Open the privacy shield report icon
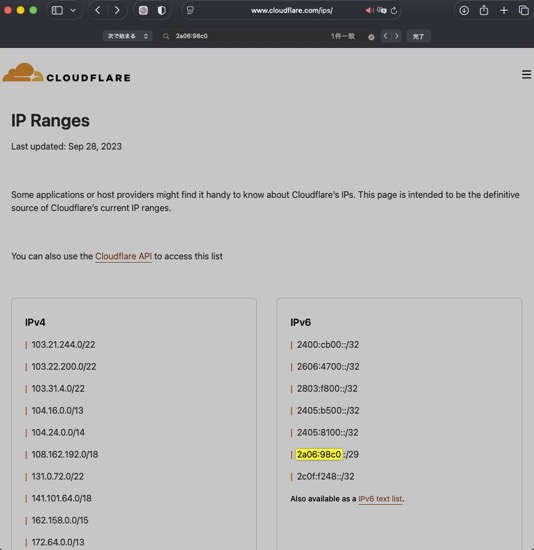534x550 pixels. [x=161, y=10]
